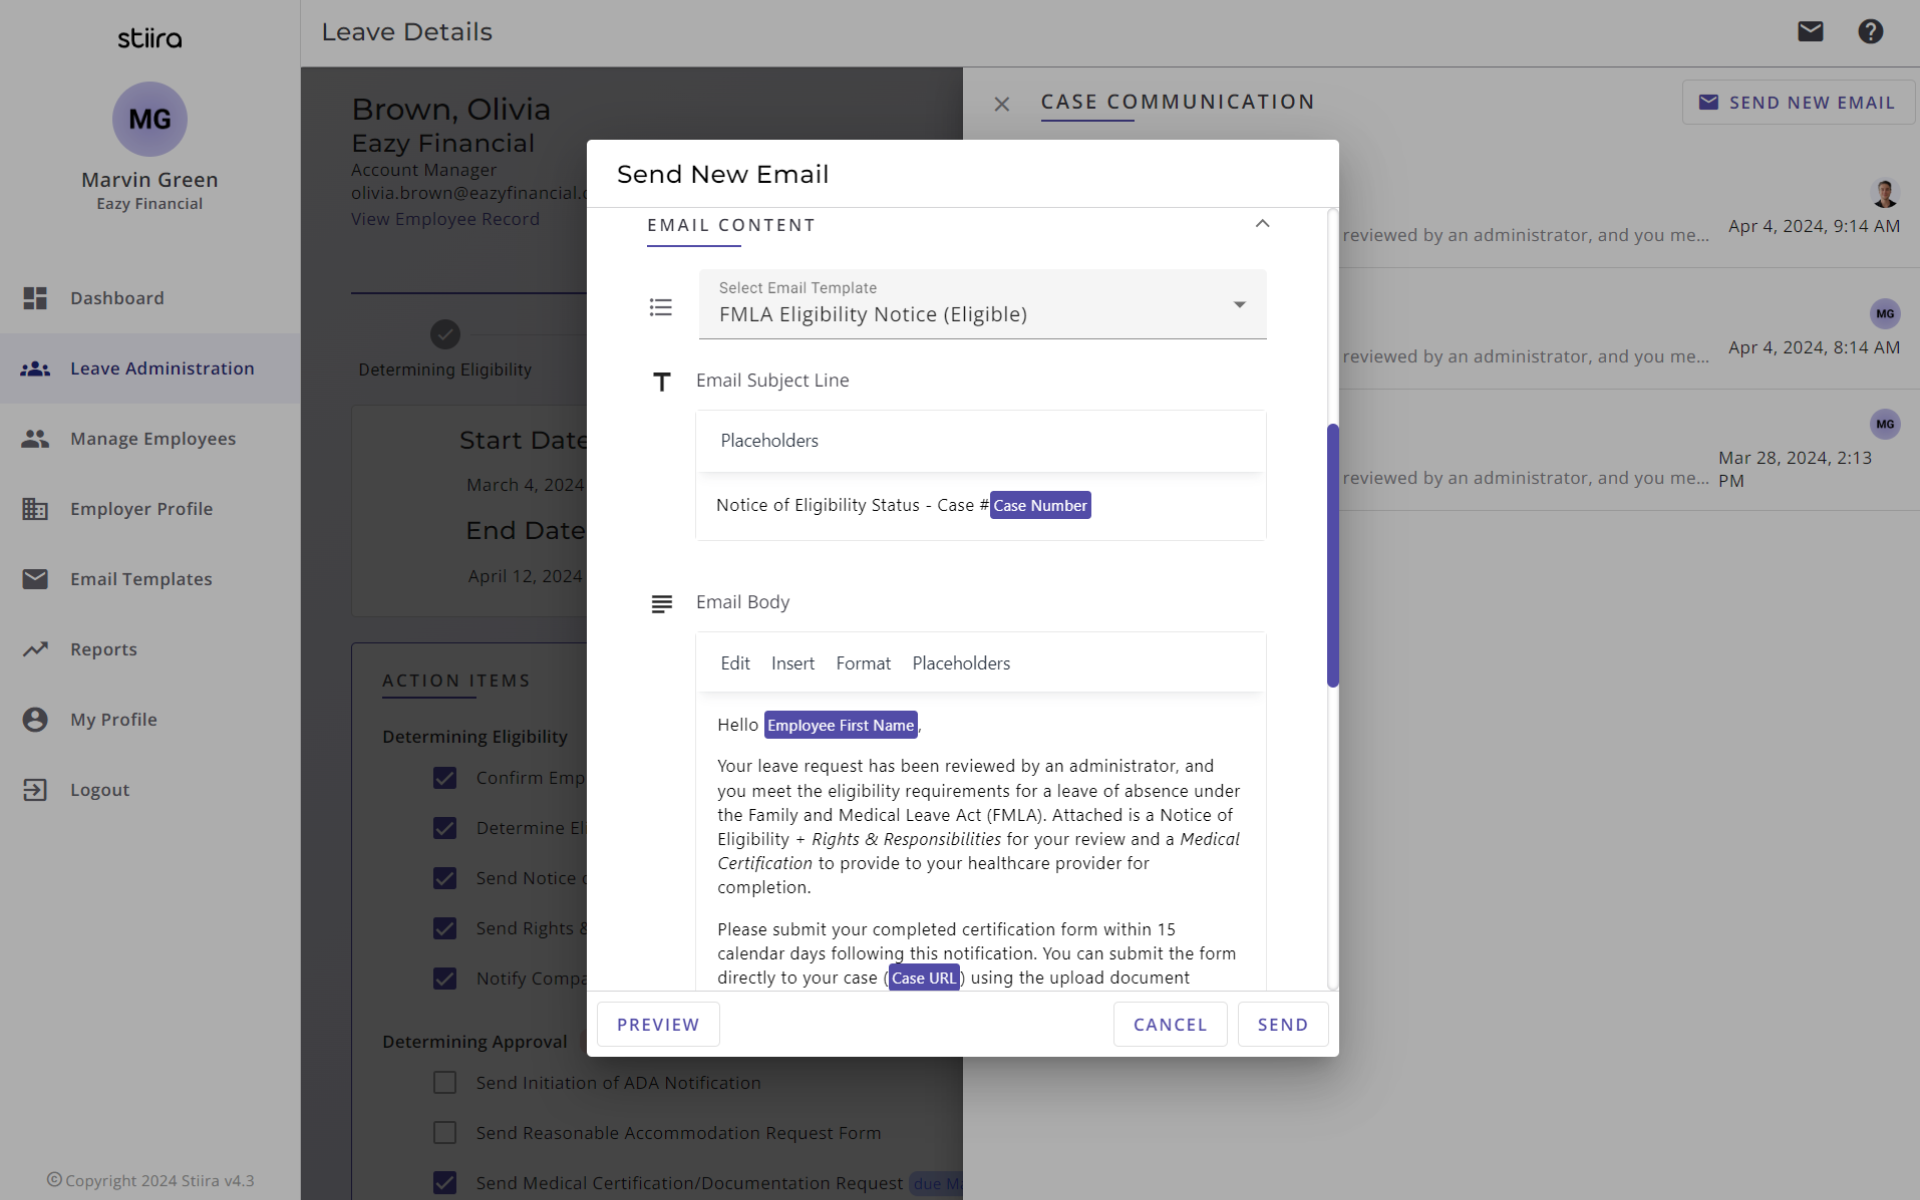1920x1200 pixels.
Task: Click in the email subject line field
Action: [1170, 506]
